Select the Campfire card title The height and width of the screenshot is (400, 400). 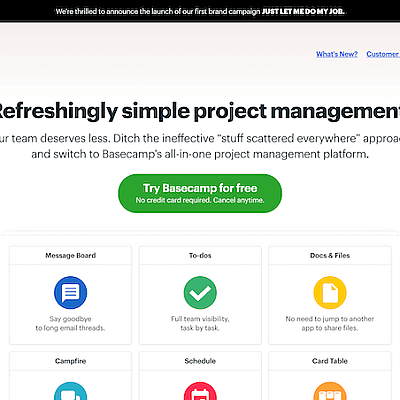(x=70, y=361)
